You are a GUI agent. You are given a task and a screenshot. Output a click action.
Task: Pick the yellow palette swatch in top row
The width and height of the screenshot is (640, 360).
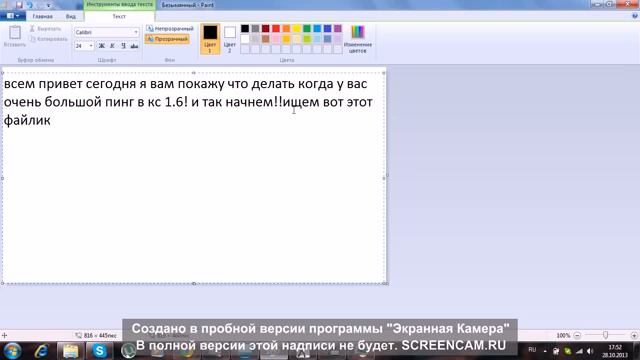pos(297,29)
